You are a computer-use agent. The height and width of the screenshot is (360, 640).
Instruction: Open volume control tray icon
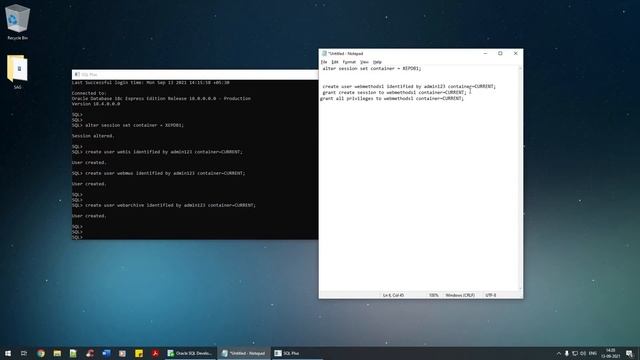(583, 353)
